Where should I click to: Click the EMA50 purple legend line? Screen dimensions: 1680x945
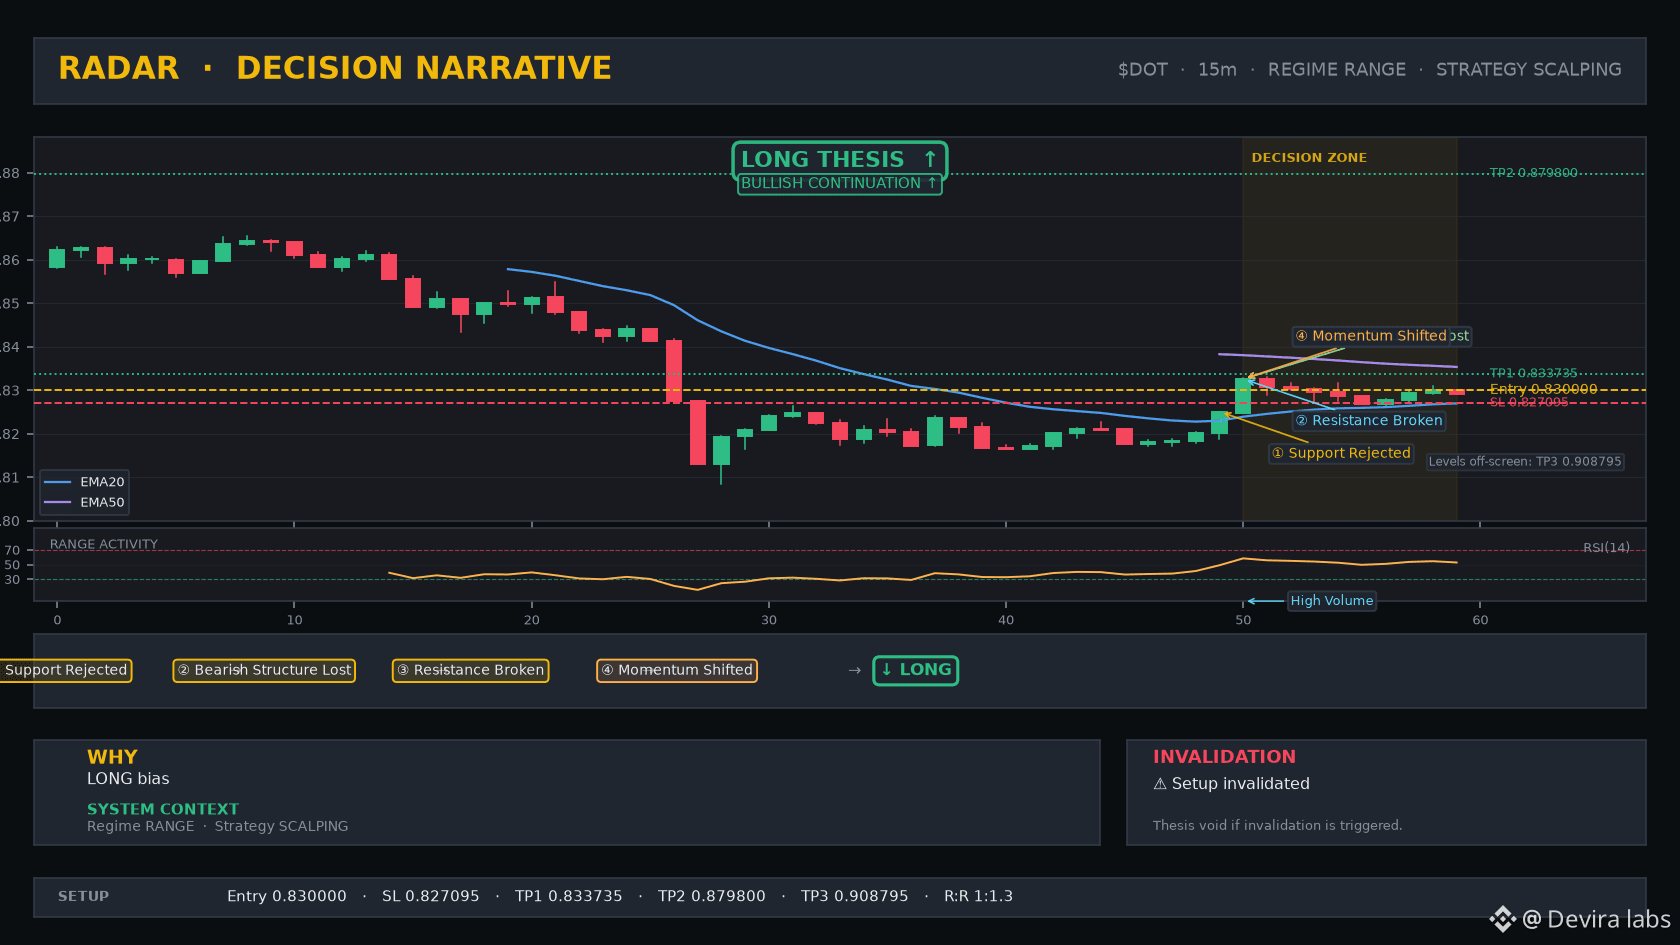[58, 503]
